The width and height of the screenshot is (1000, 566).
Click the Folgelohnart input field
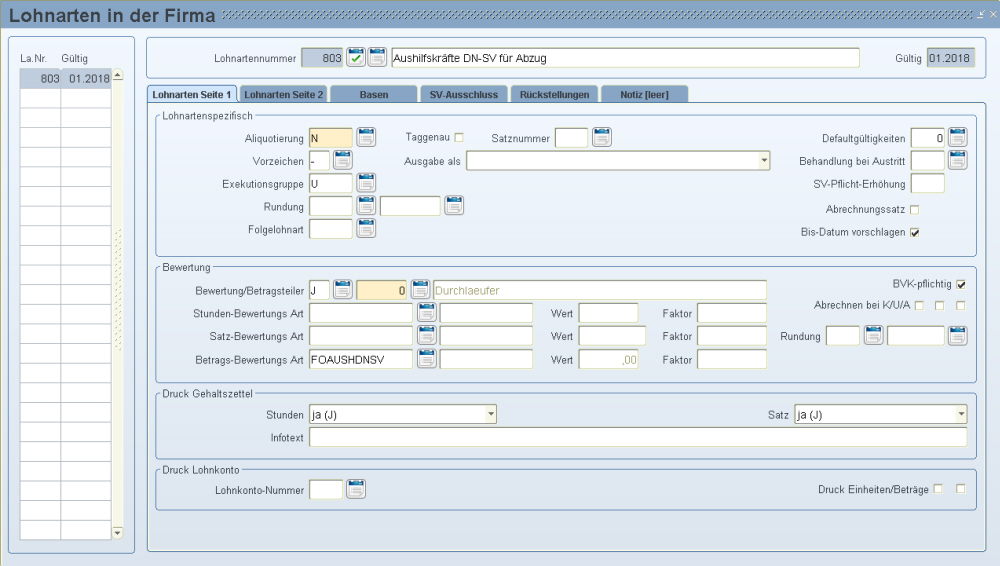pyautogui.click(x=330, y=229)
